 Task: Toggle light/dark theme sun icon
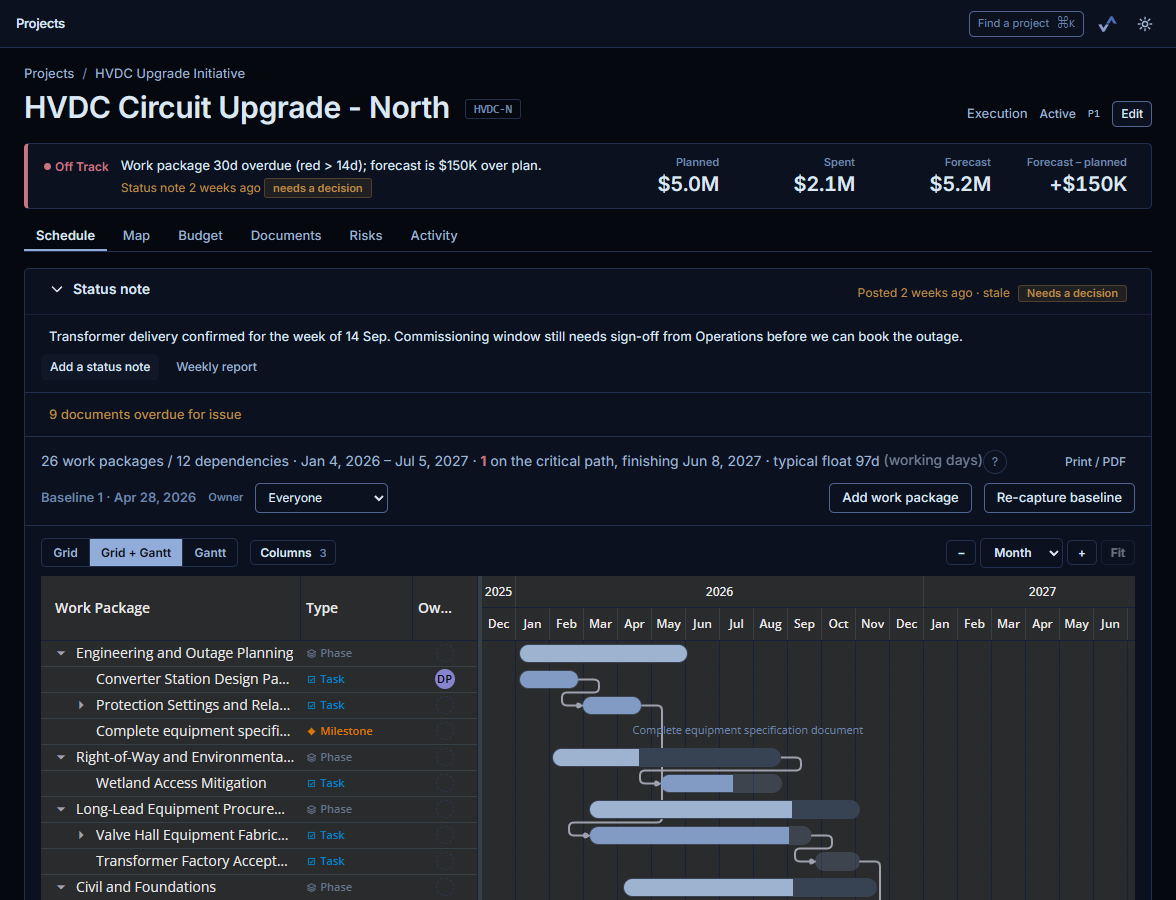(1144, 24)
